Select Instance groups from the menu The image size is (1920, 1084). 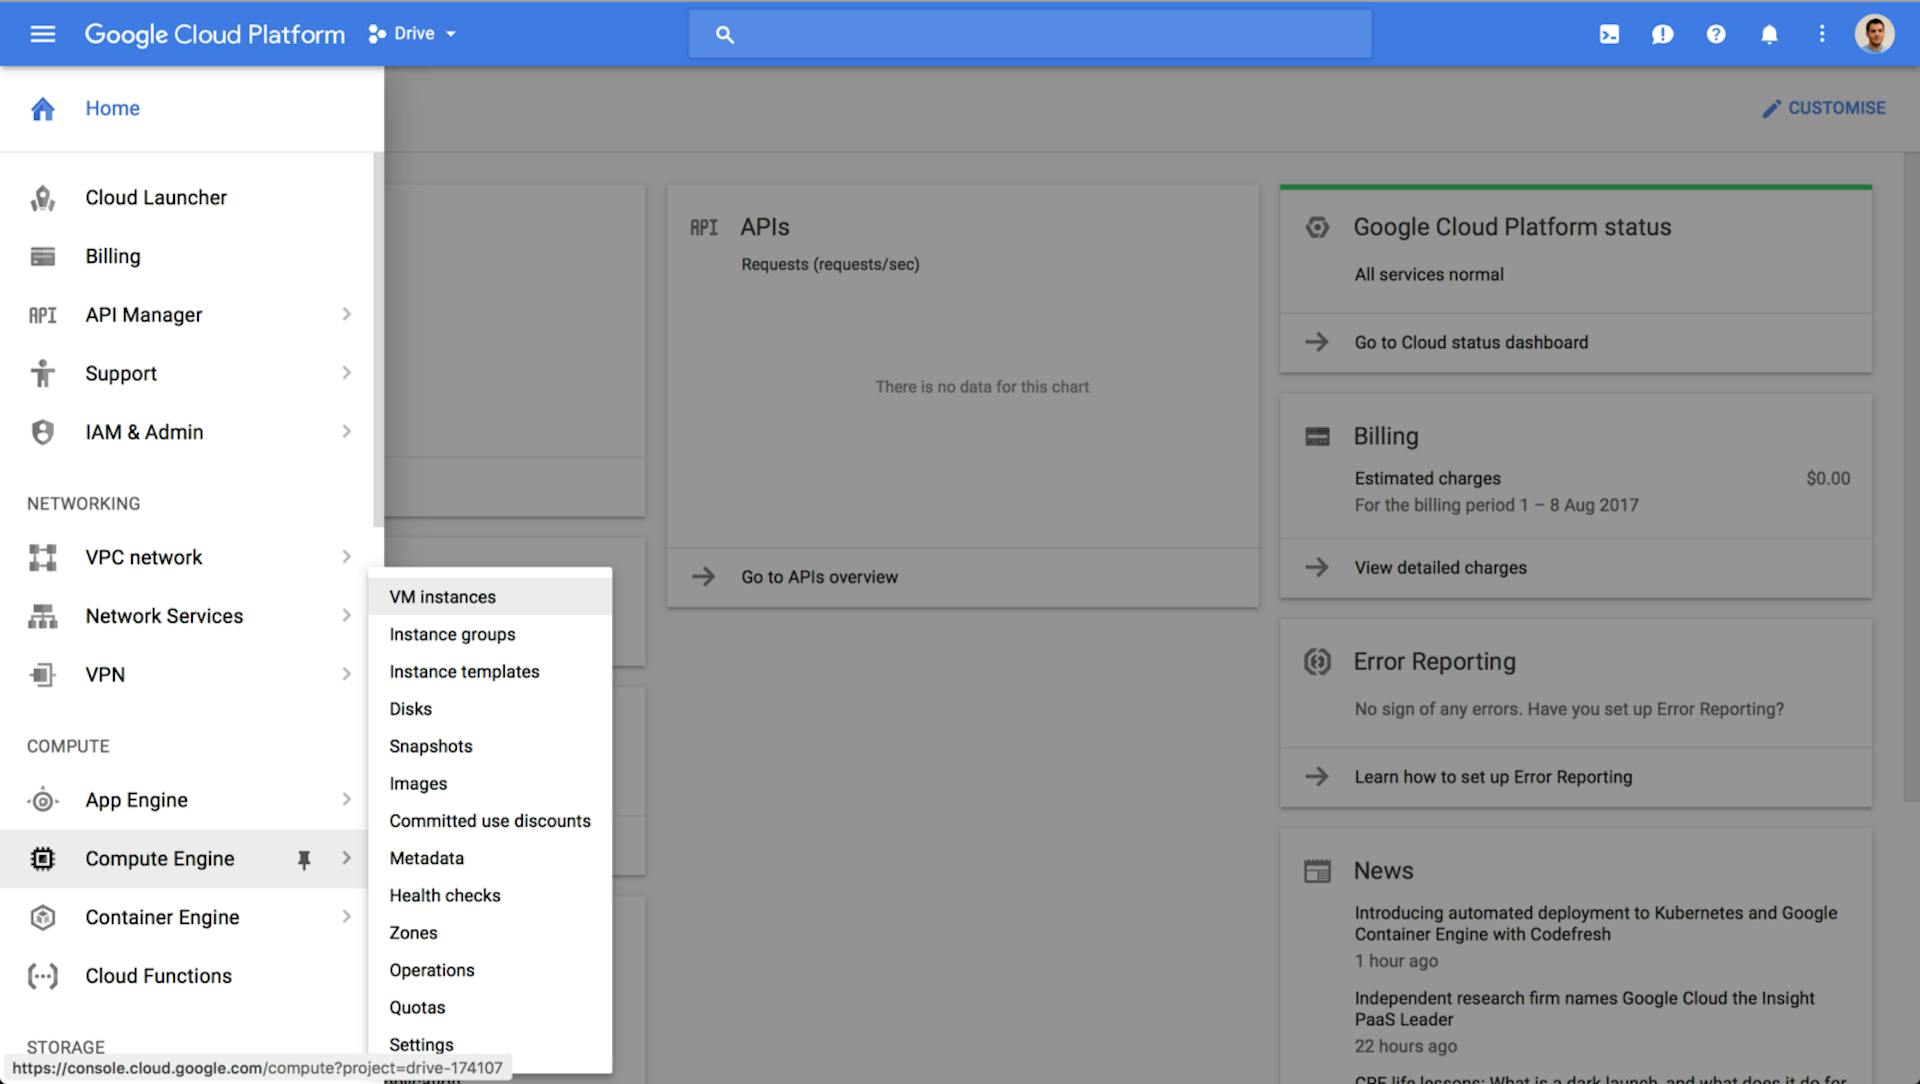click(x=452, y=634)
